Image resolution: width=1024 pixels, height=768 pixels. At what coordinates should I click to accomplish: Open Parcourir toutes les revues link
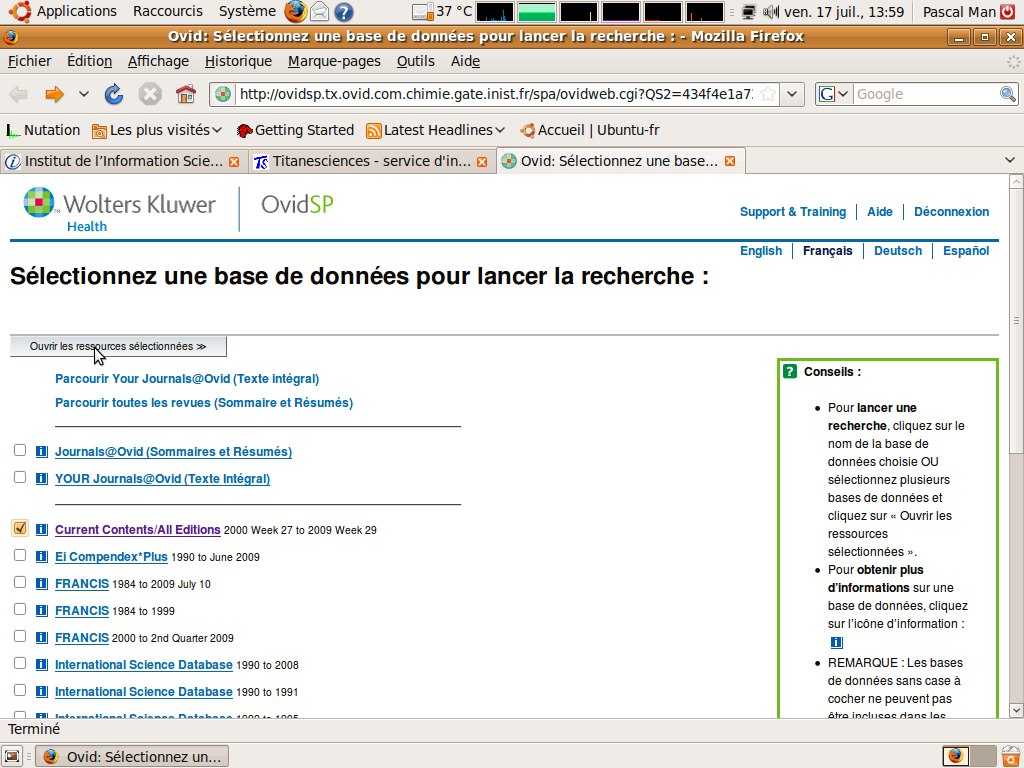click(204, 403)
